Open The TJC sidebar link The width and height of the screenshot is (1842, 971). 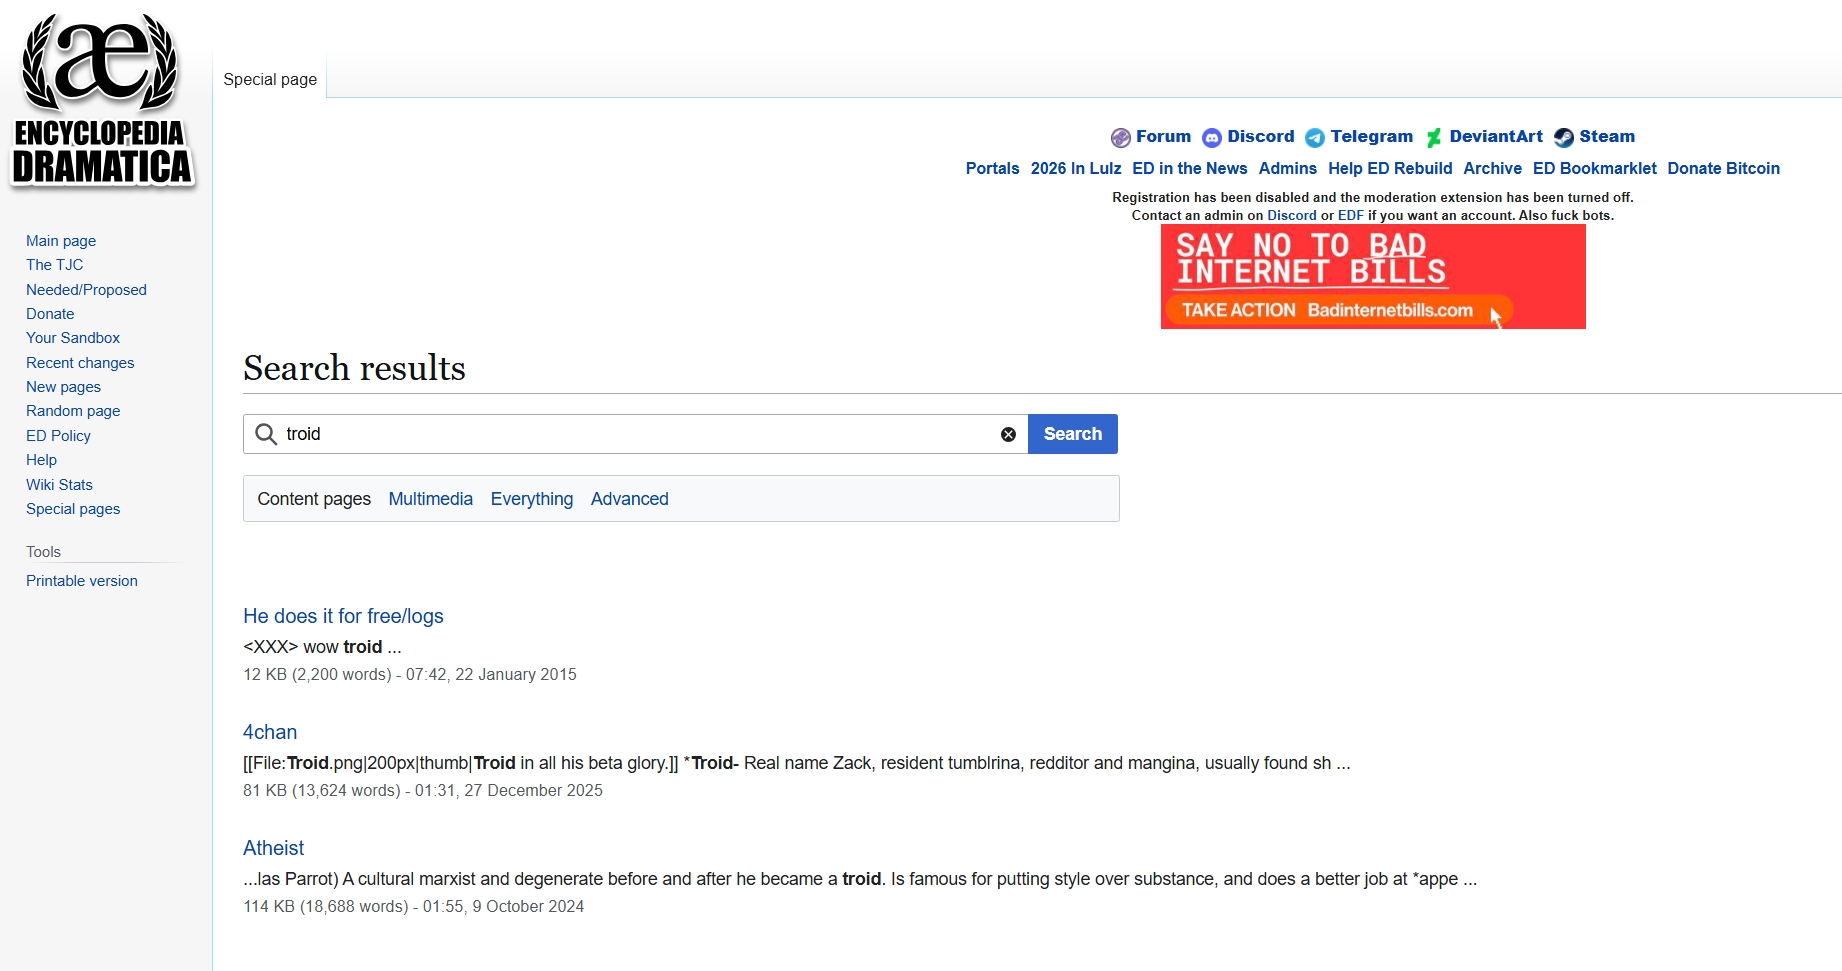pos(55,265)
